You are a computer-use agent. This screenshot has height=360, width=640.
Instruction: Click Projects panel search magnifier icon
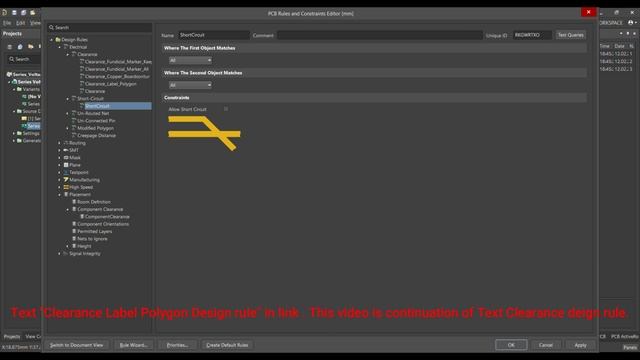pyautogui.click(x=11, y=59)
